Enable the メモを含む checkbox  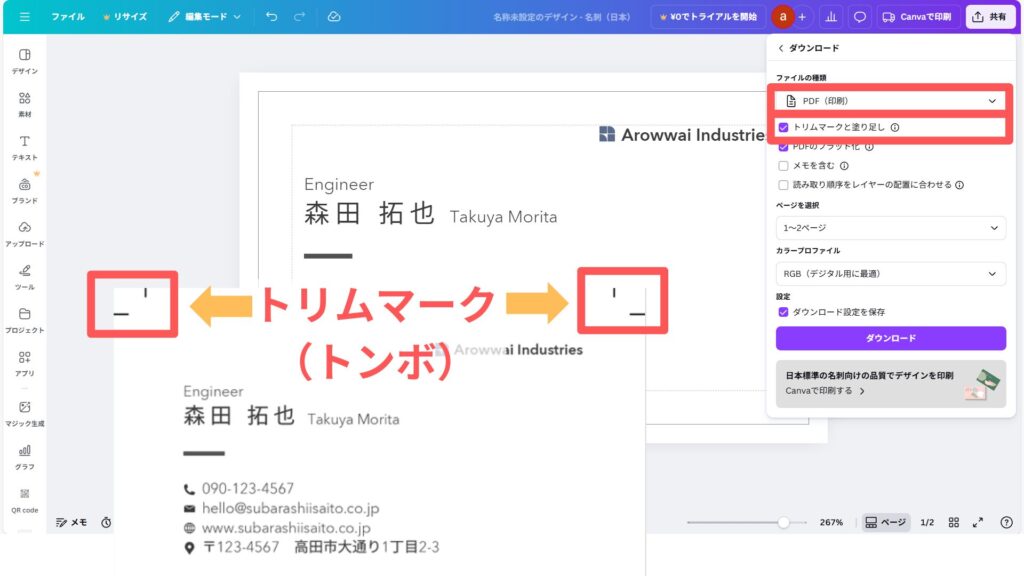tap(784, 166)
